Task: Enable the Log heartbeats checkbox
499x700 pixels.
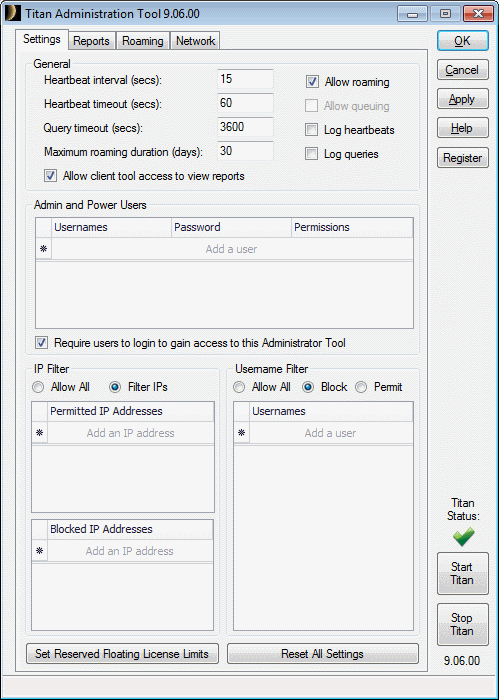Action: [311, 130]
